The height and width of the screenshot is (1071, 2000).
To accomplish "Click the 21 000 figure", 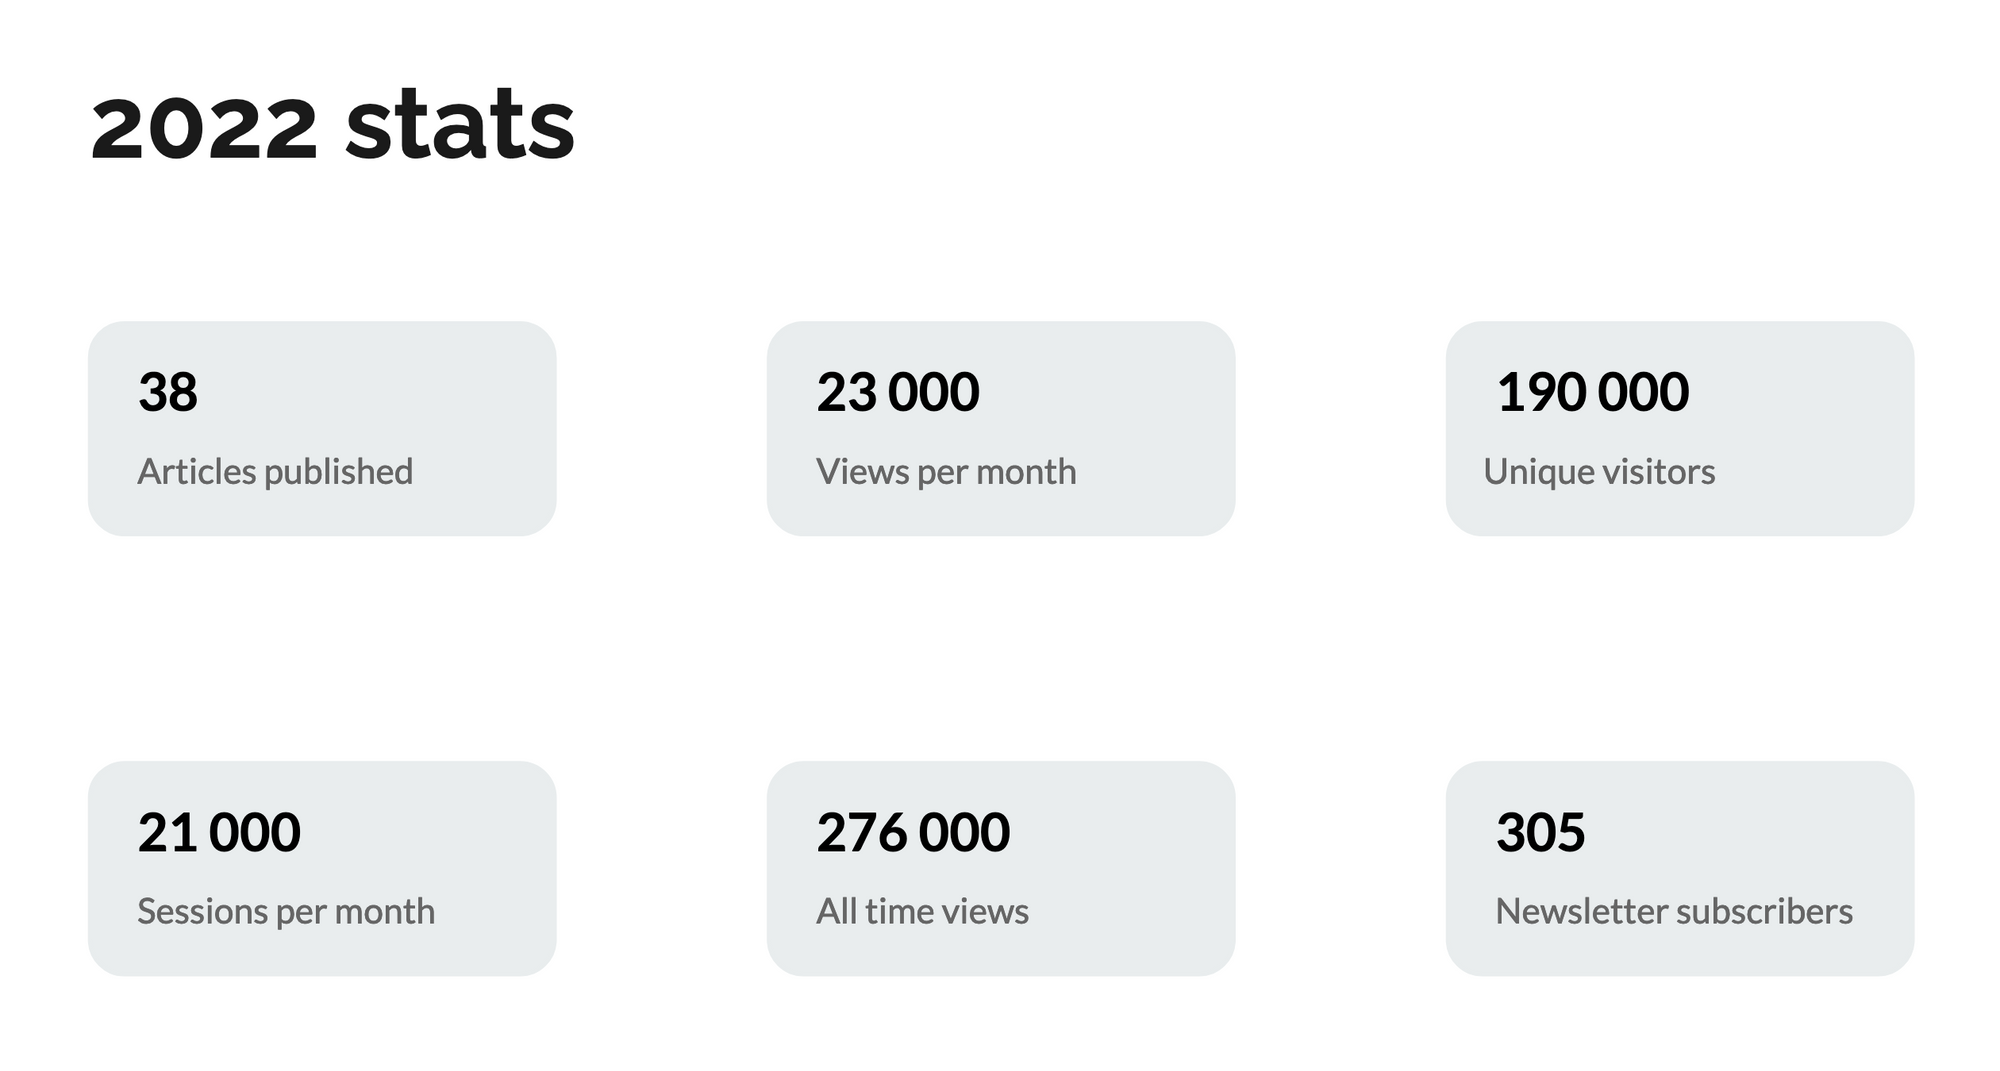I will point(219,832).
